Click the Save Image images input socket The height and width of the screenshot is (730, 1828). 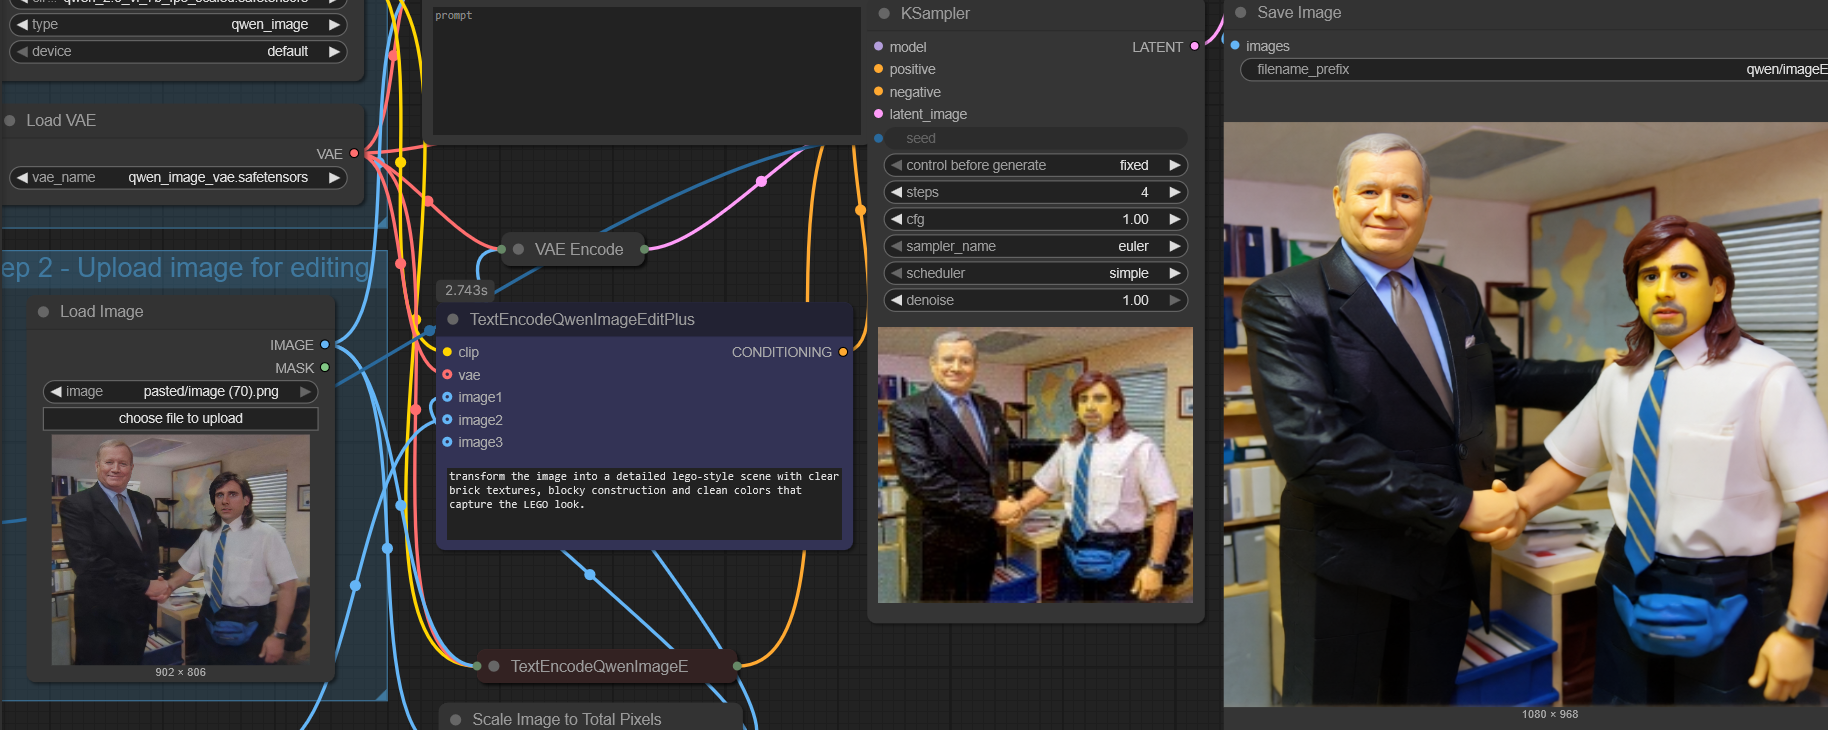(x=1235, y=46)
